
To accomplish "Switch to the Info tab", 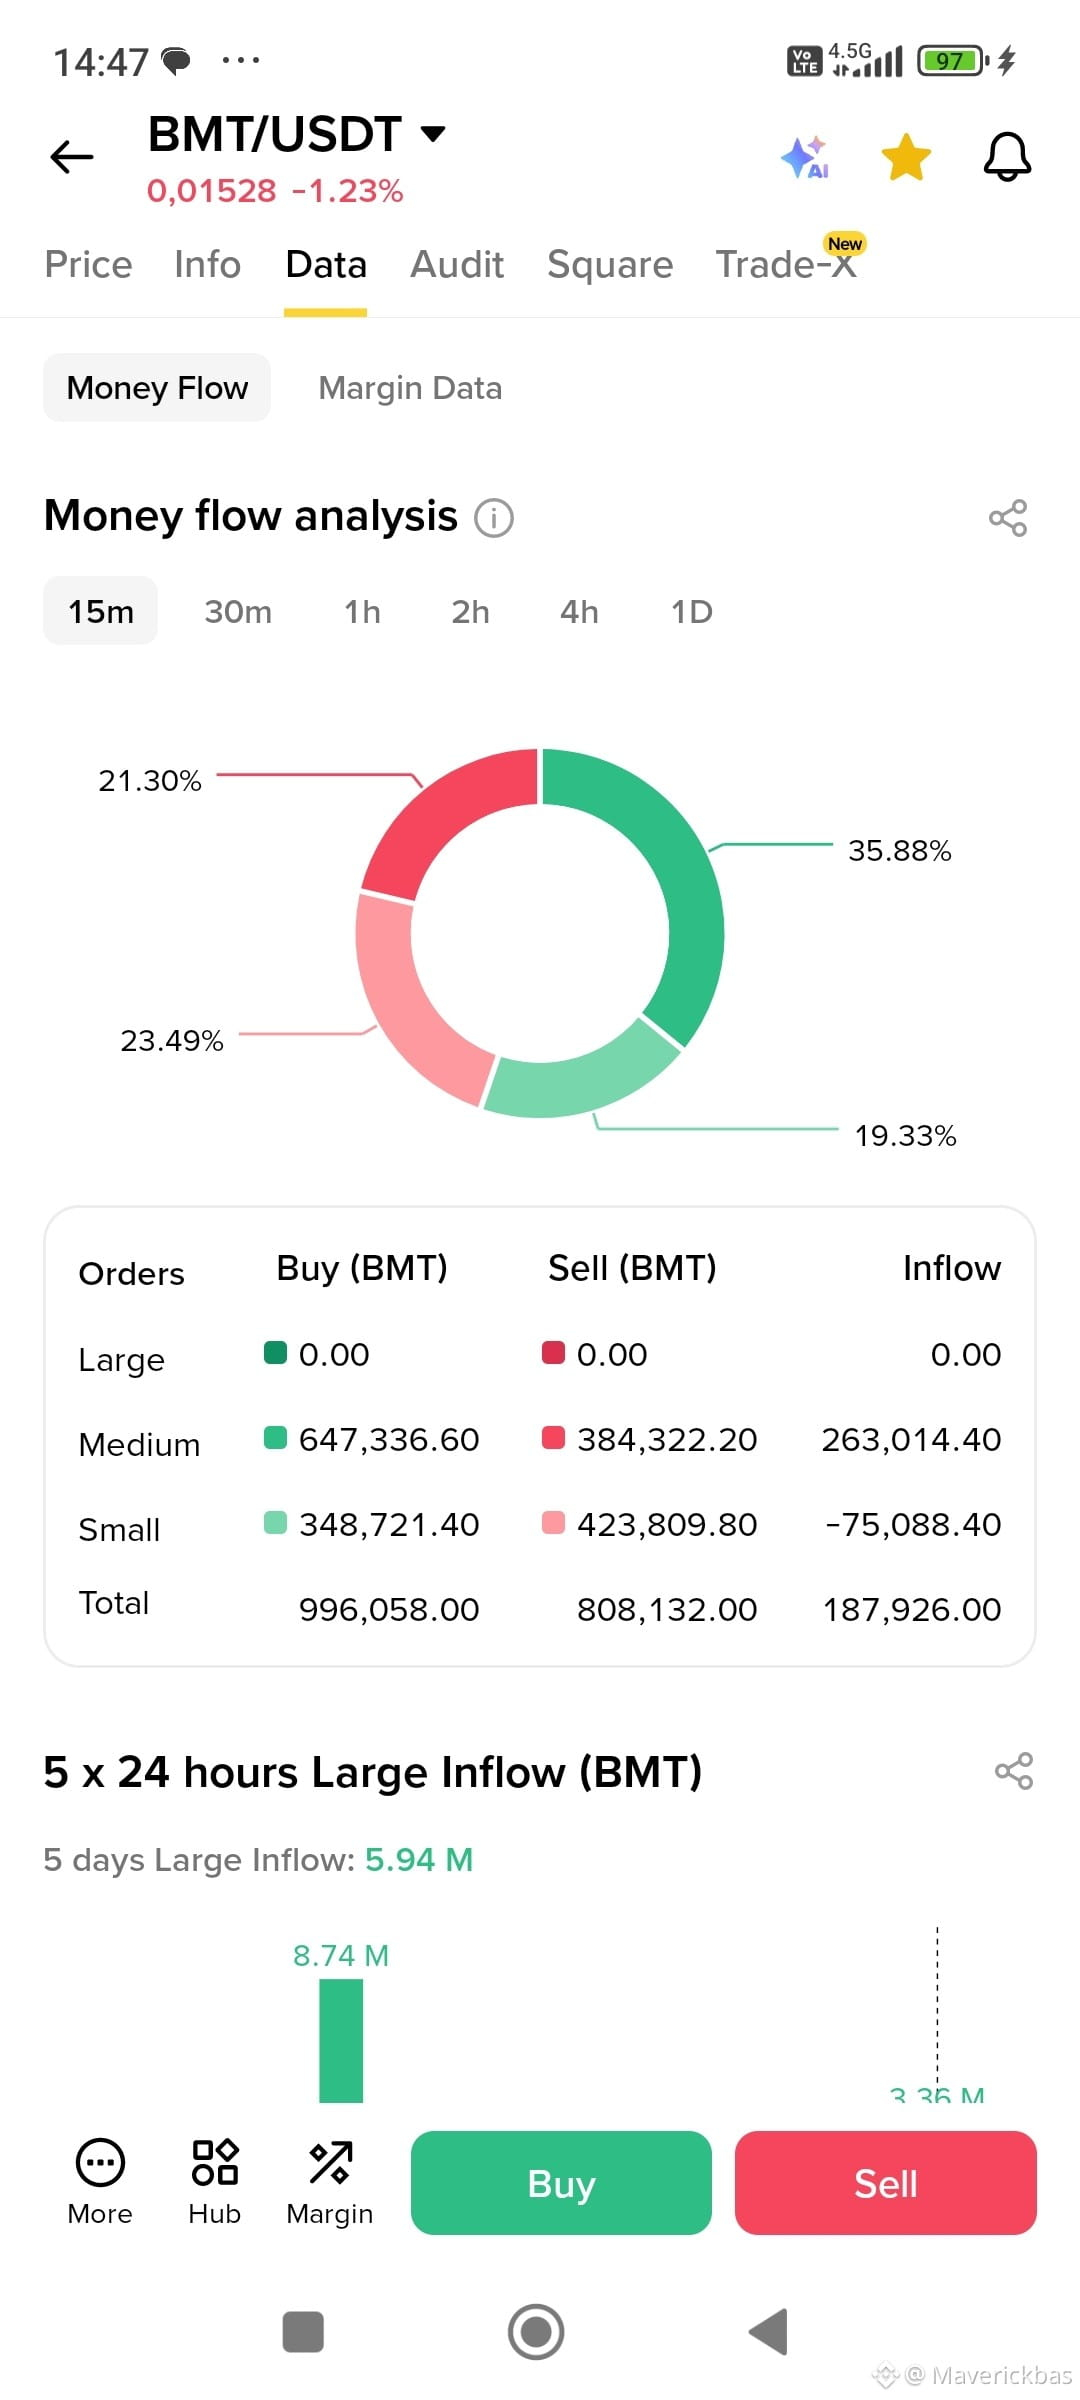I will click(207, 264).
